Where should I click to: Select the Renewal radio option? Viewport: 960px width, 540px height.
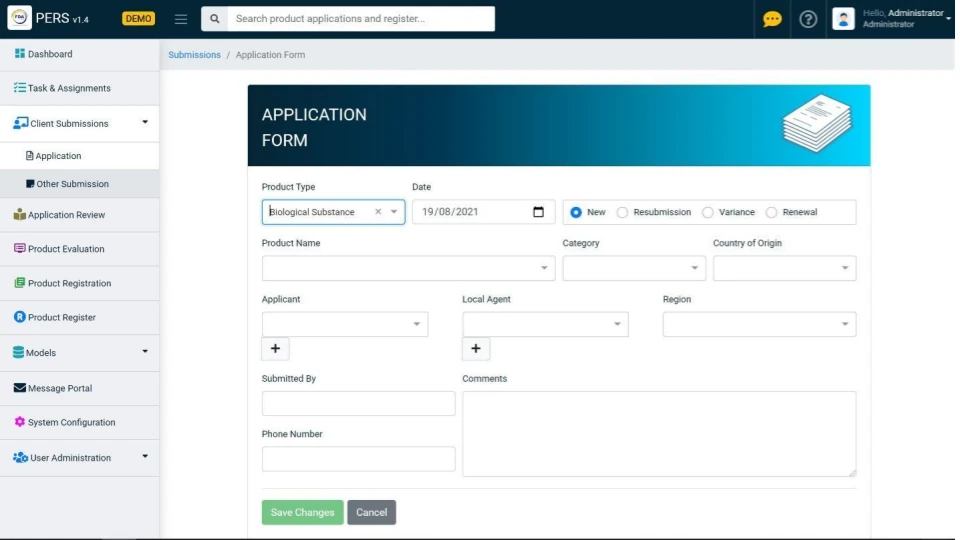coord(771,212)
